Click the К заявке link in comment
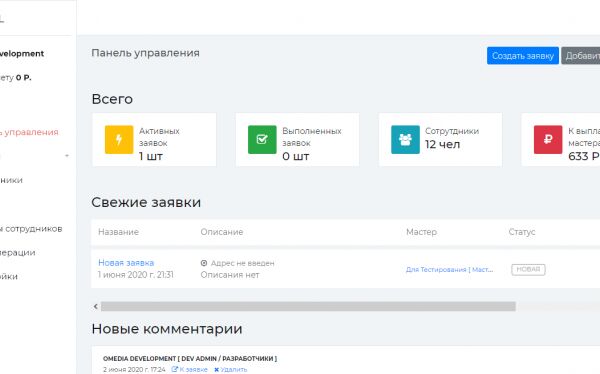This screenshot has width=600, height=374. (x=189, y=369)
